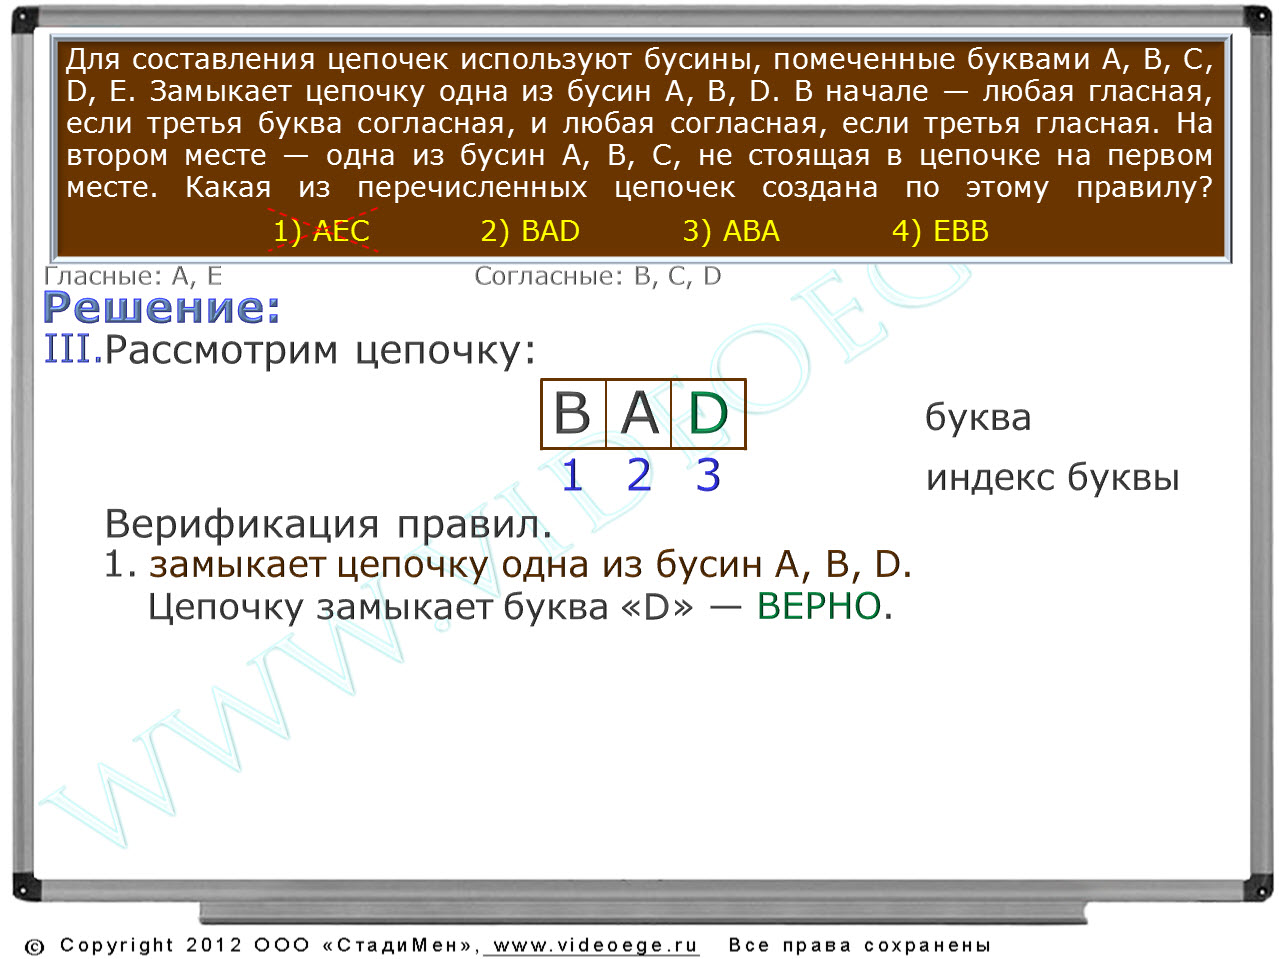This screenshot has width=1279, height=959.
Task: Click index number 3 under the chain
Action: tap(708, 475)
